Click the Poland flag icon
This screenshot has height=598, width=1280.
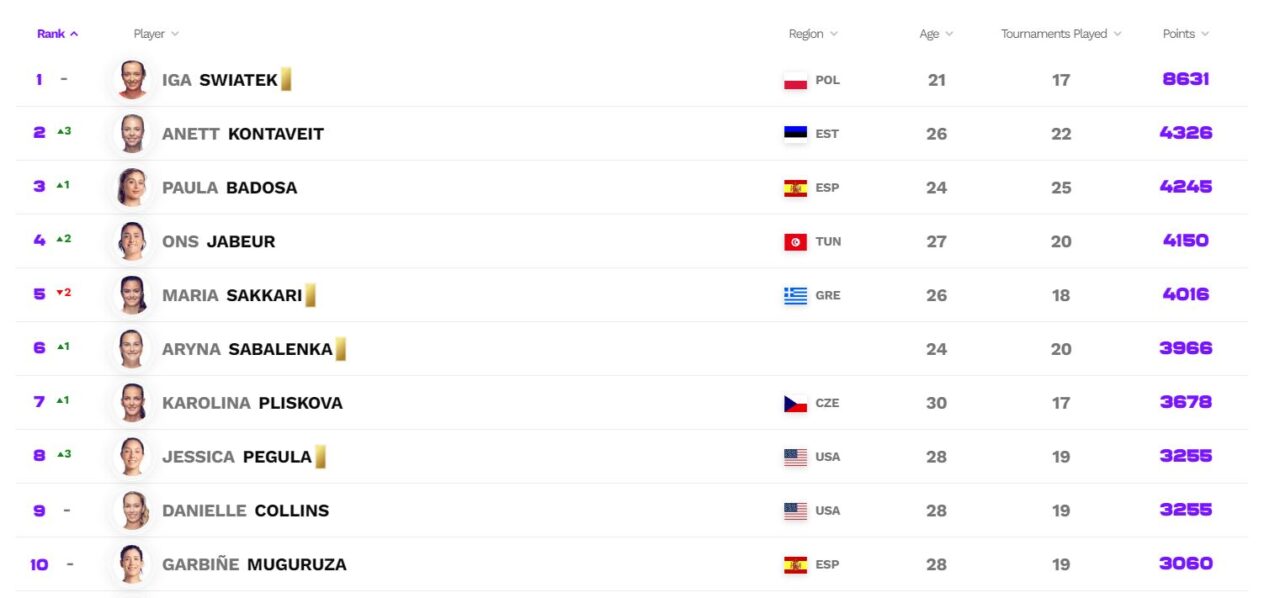(x=795, y=80)
